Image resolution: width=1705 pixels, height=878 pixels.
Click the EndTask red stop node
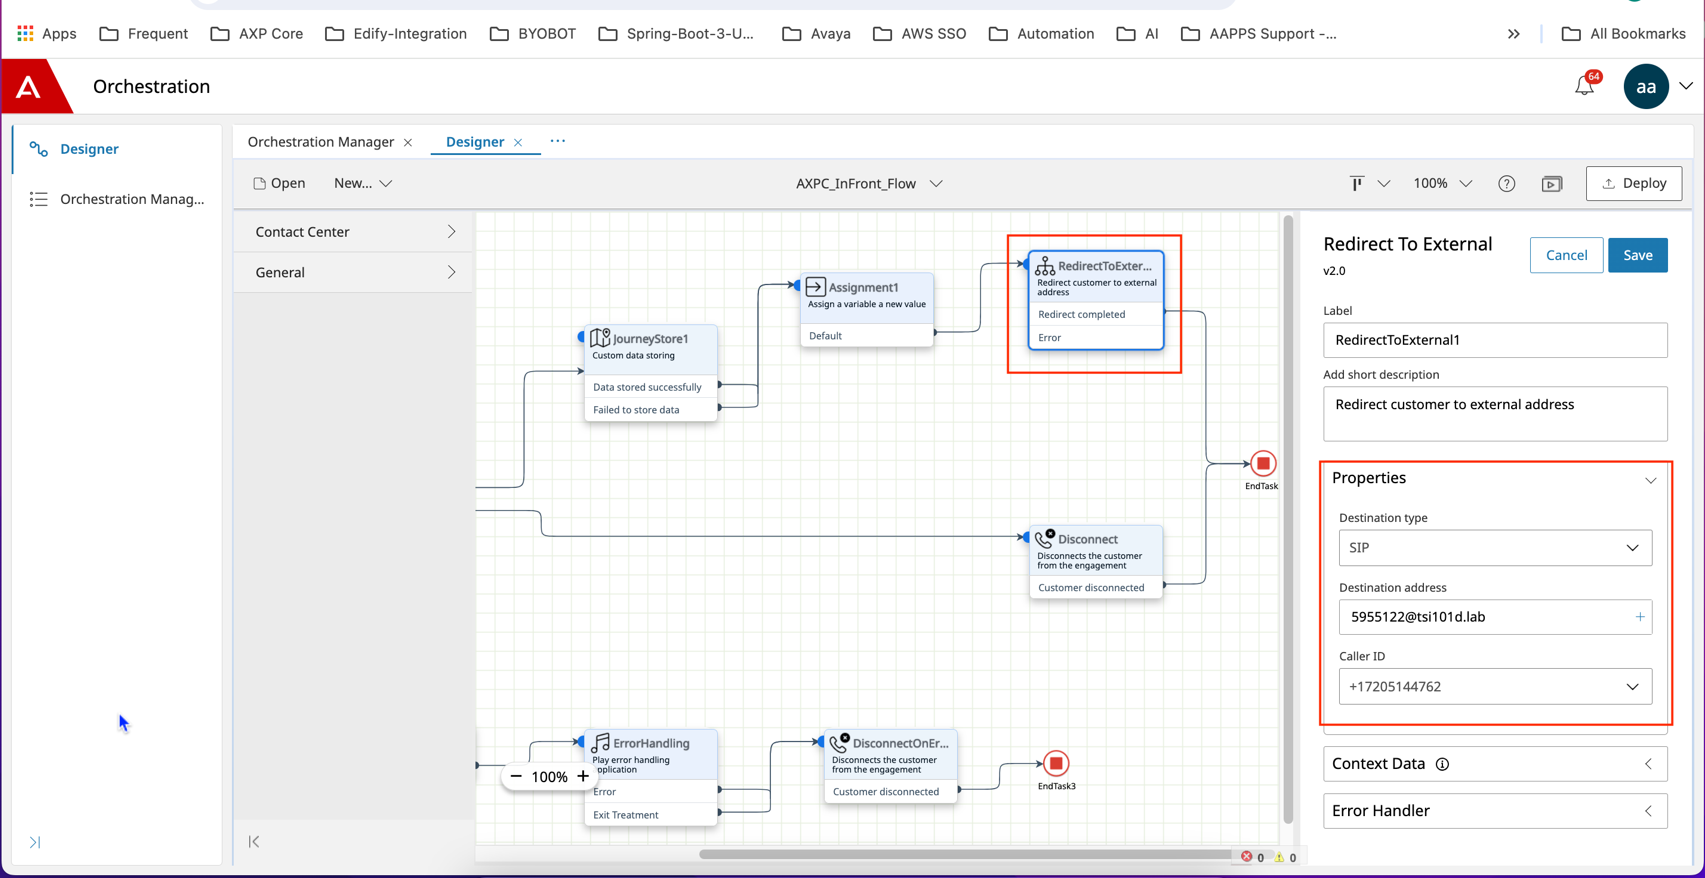click(x=1263, y=464)
